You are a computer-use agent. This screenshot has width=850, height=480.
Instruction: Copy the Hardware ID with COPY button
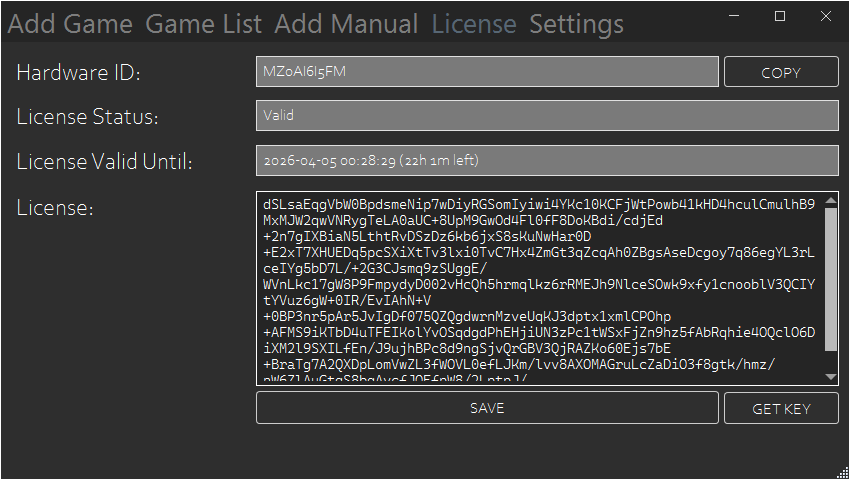781,72
